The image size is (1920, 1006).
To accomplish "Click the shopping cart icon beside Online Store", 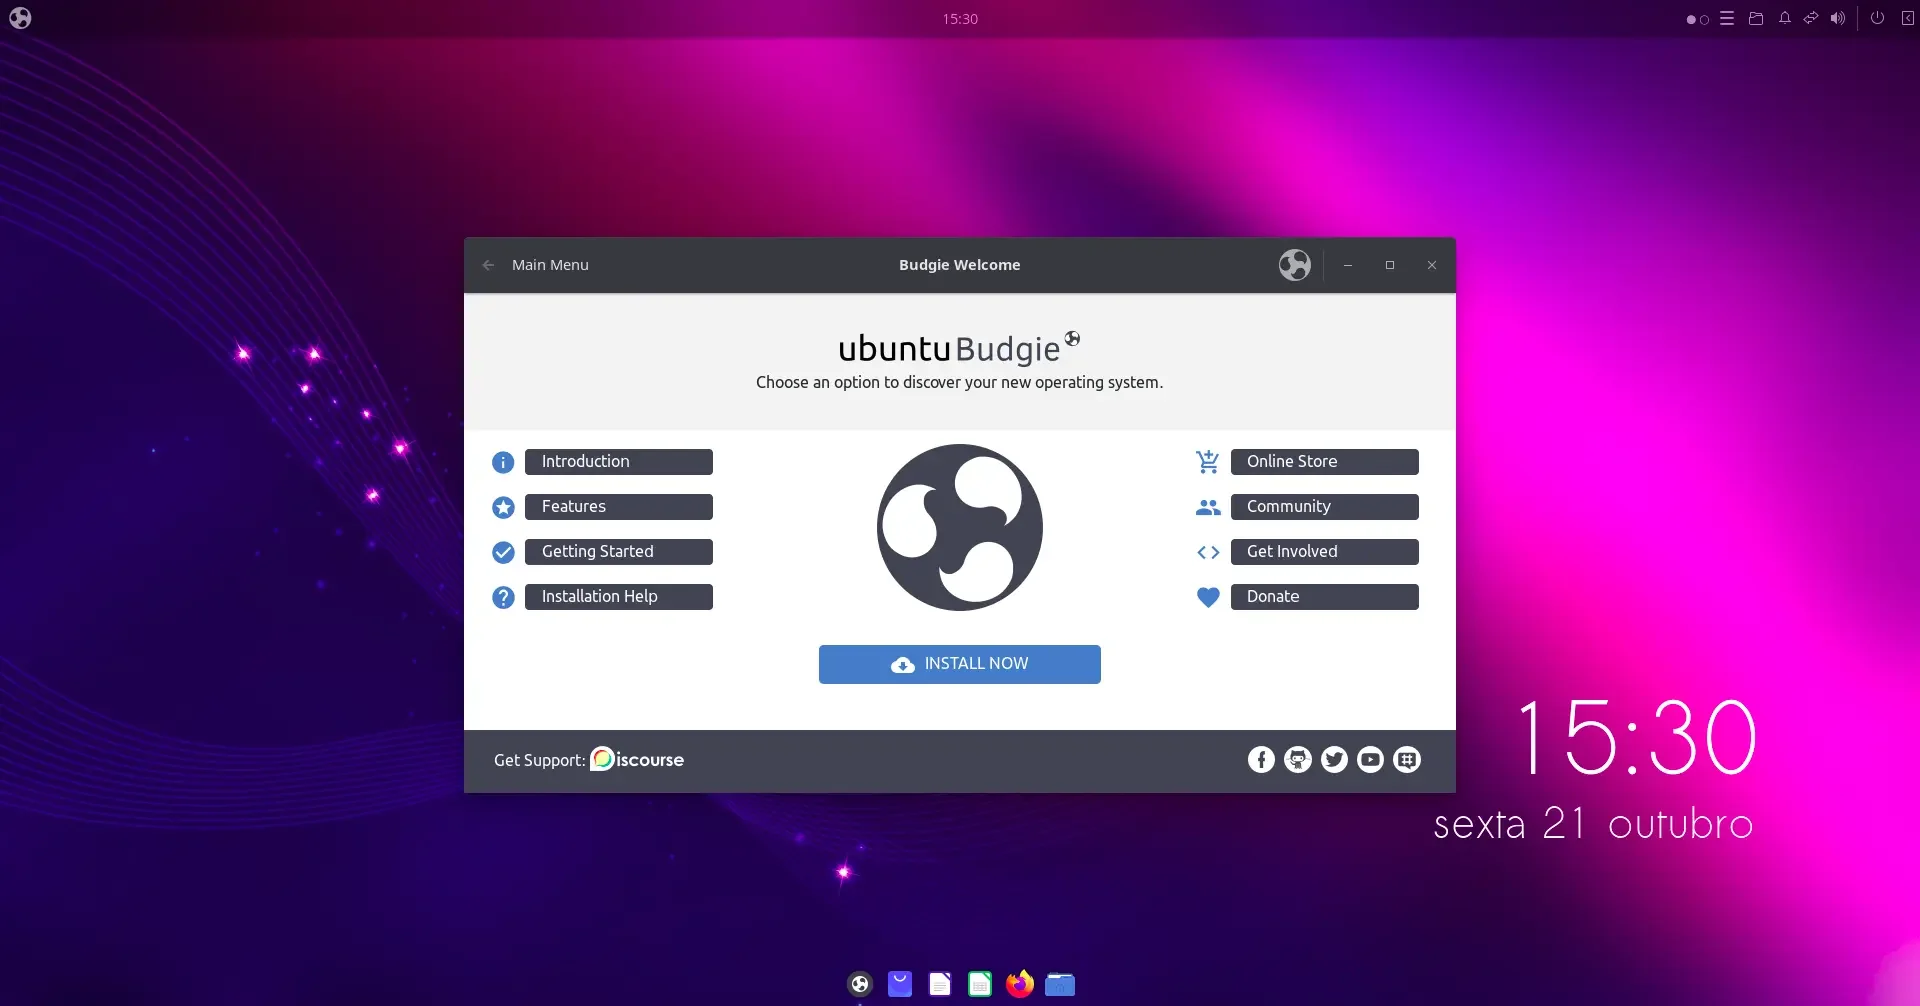I will pos(1208,462).
